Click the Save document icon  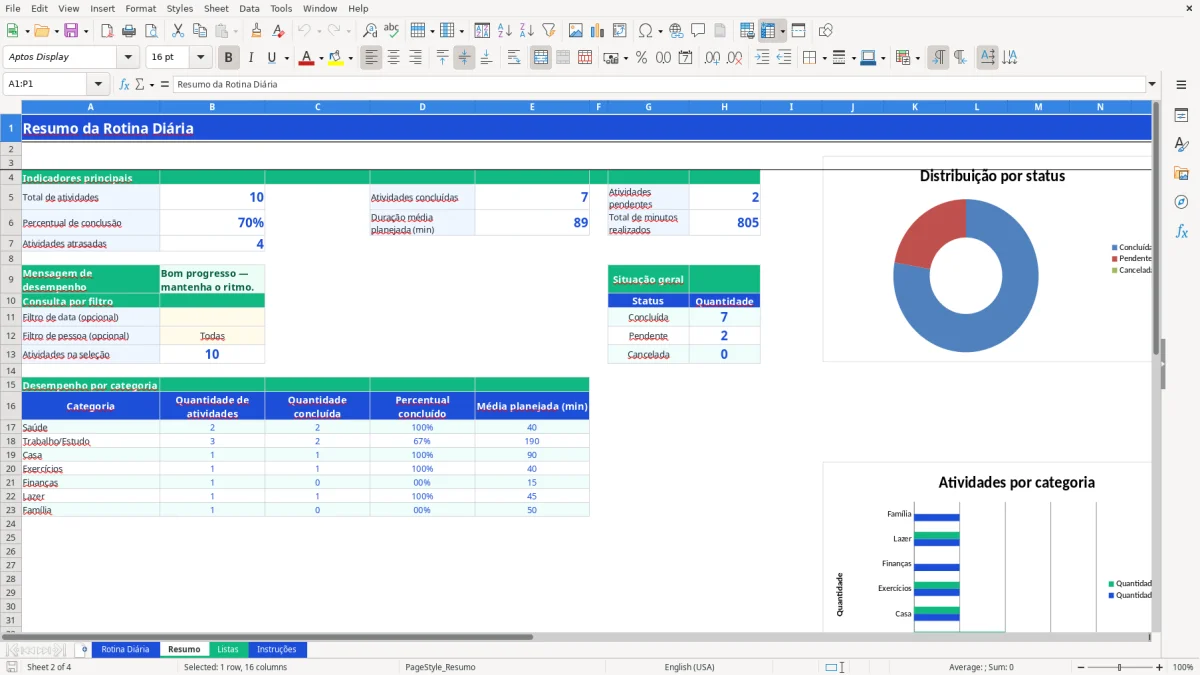pos(71,31)
